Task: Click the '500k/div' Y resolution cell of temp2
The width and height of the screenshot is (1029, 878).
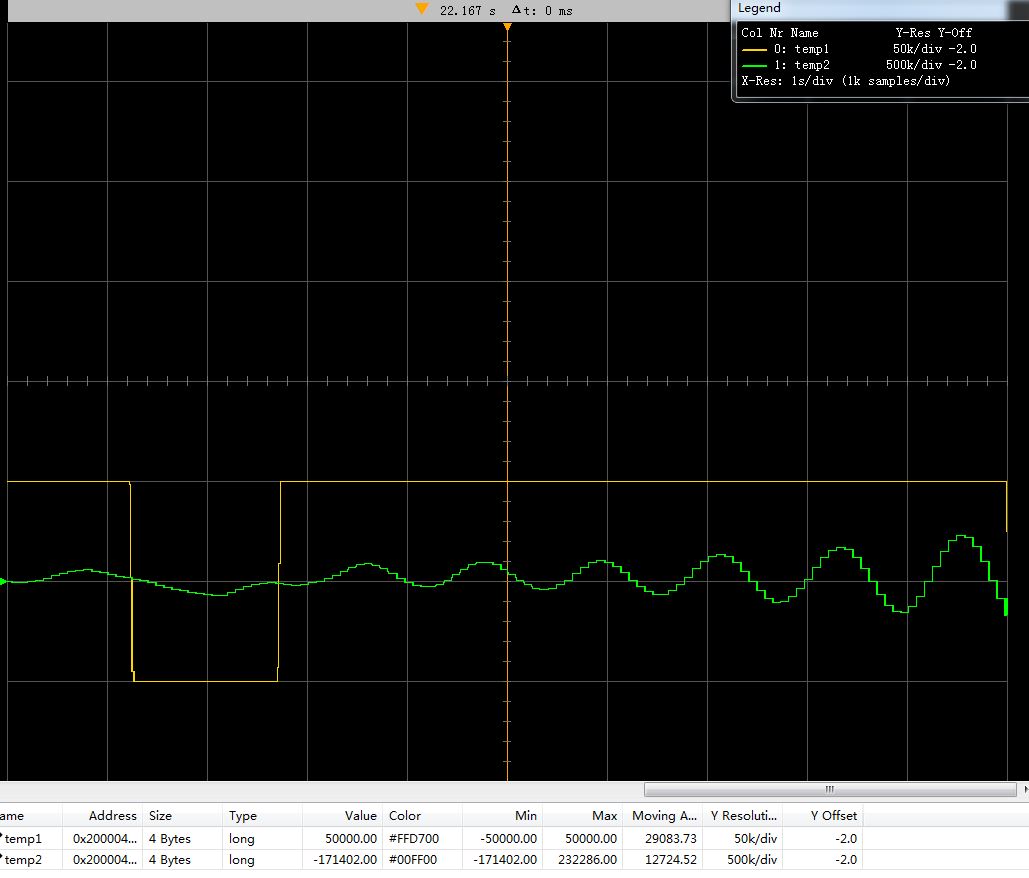Action: (743, 860)
